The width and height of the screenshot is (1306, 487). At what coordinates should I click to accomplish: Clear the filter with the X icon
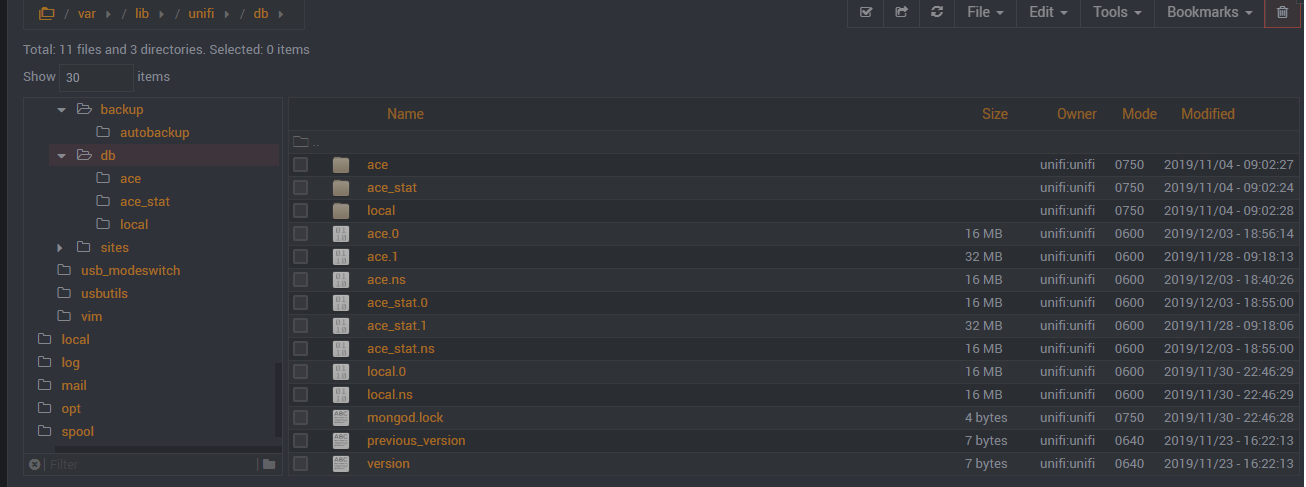coord(34,464)
